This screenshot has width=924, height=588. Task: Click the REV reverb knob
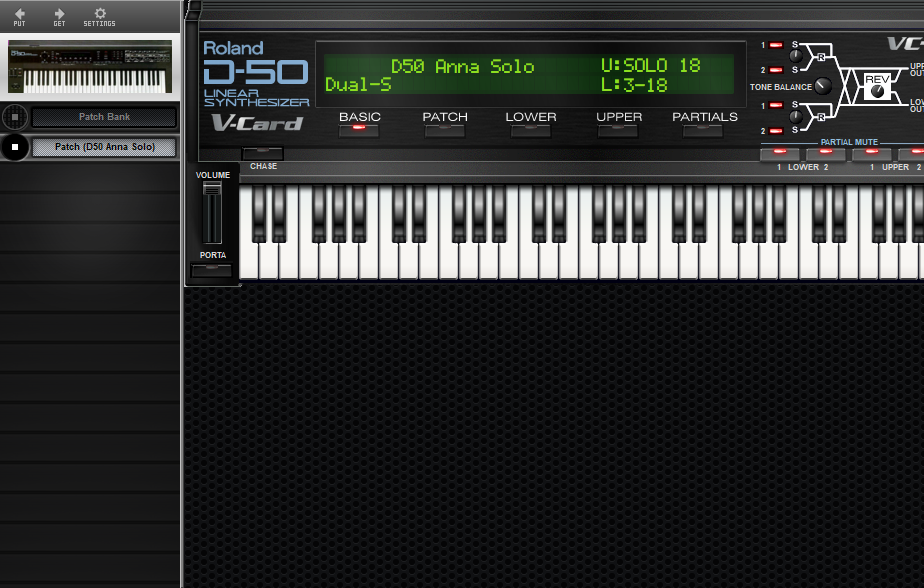[x=877, y=91]
